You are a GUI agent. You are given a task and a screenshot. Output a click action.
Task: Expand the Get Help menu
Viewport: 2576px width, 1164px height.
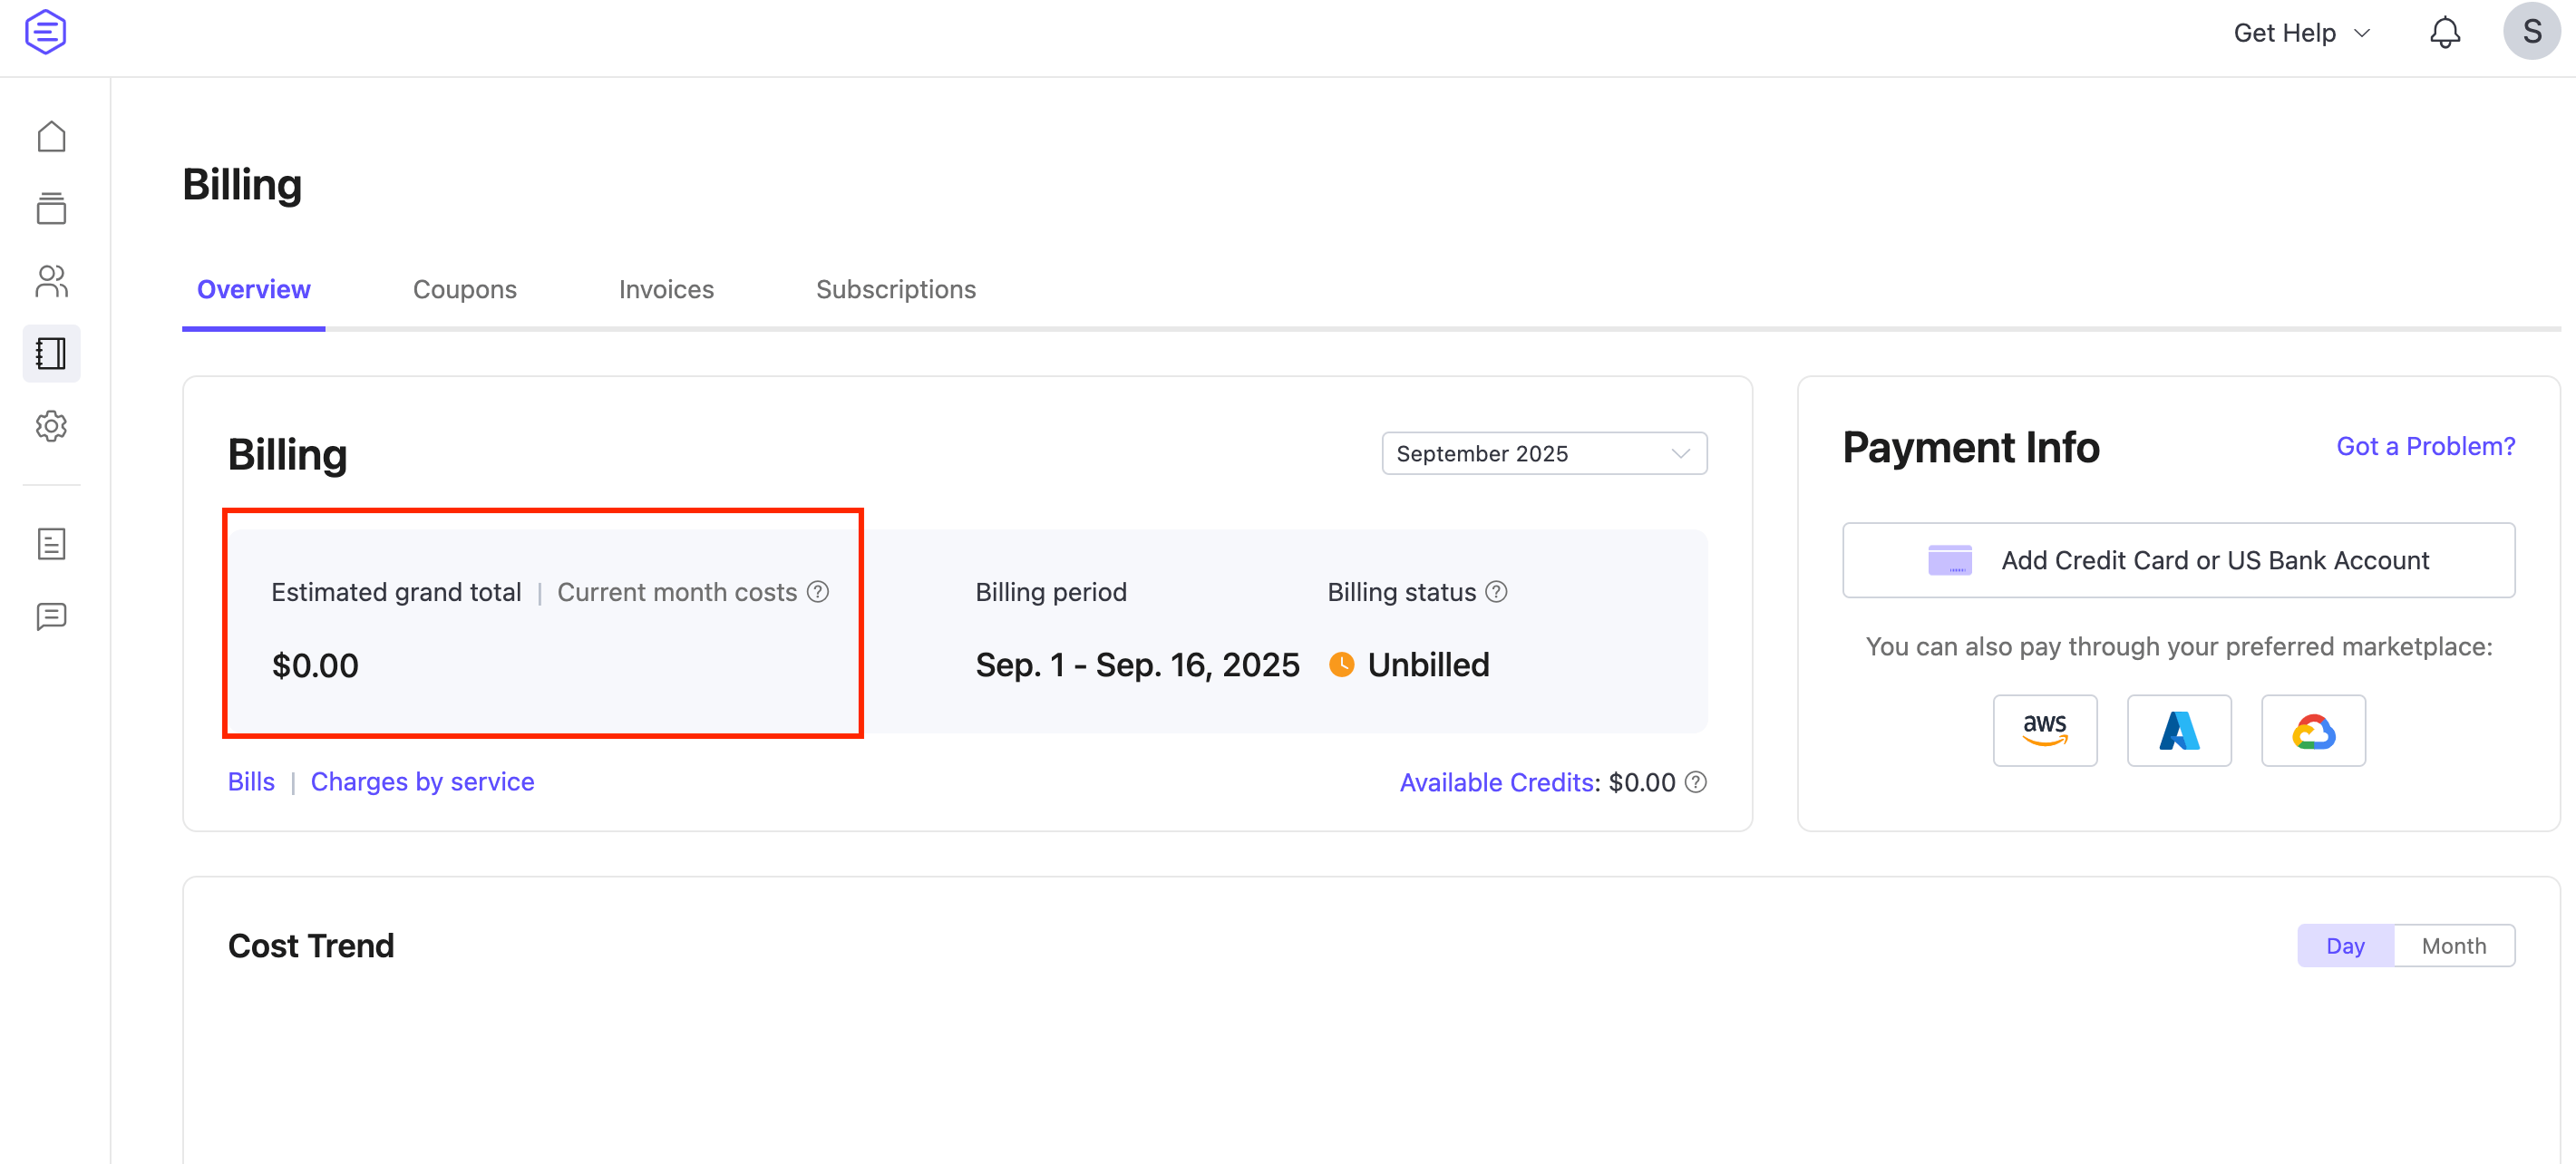point(2300,31)
